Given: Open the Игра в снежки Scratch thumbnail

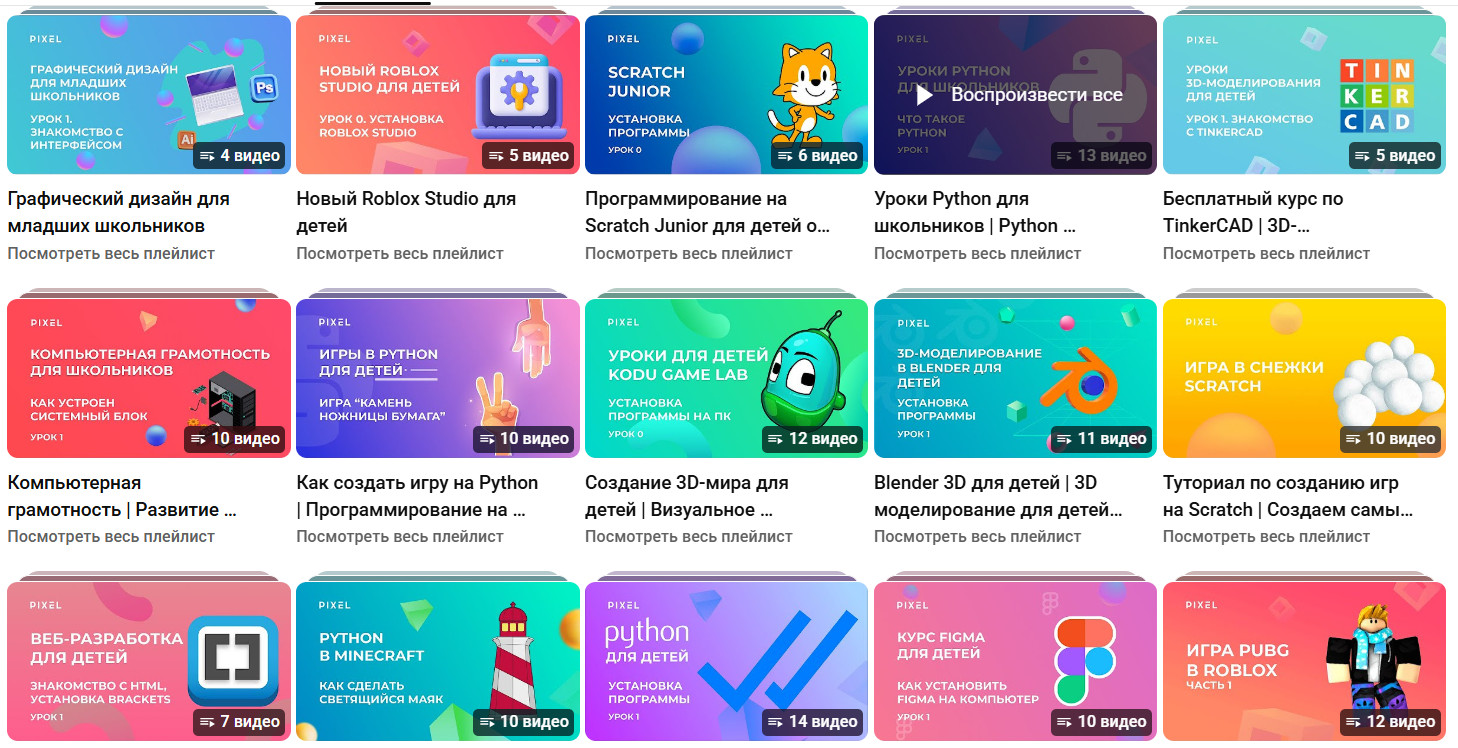Looking at the screenshot, I should click(x=1304, y=378).
